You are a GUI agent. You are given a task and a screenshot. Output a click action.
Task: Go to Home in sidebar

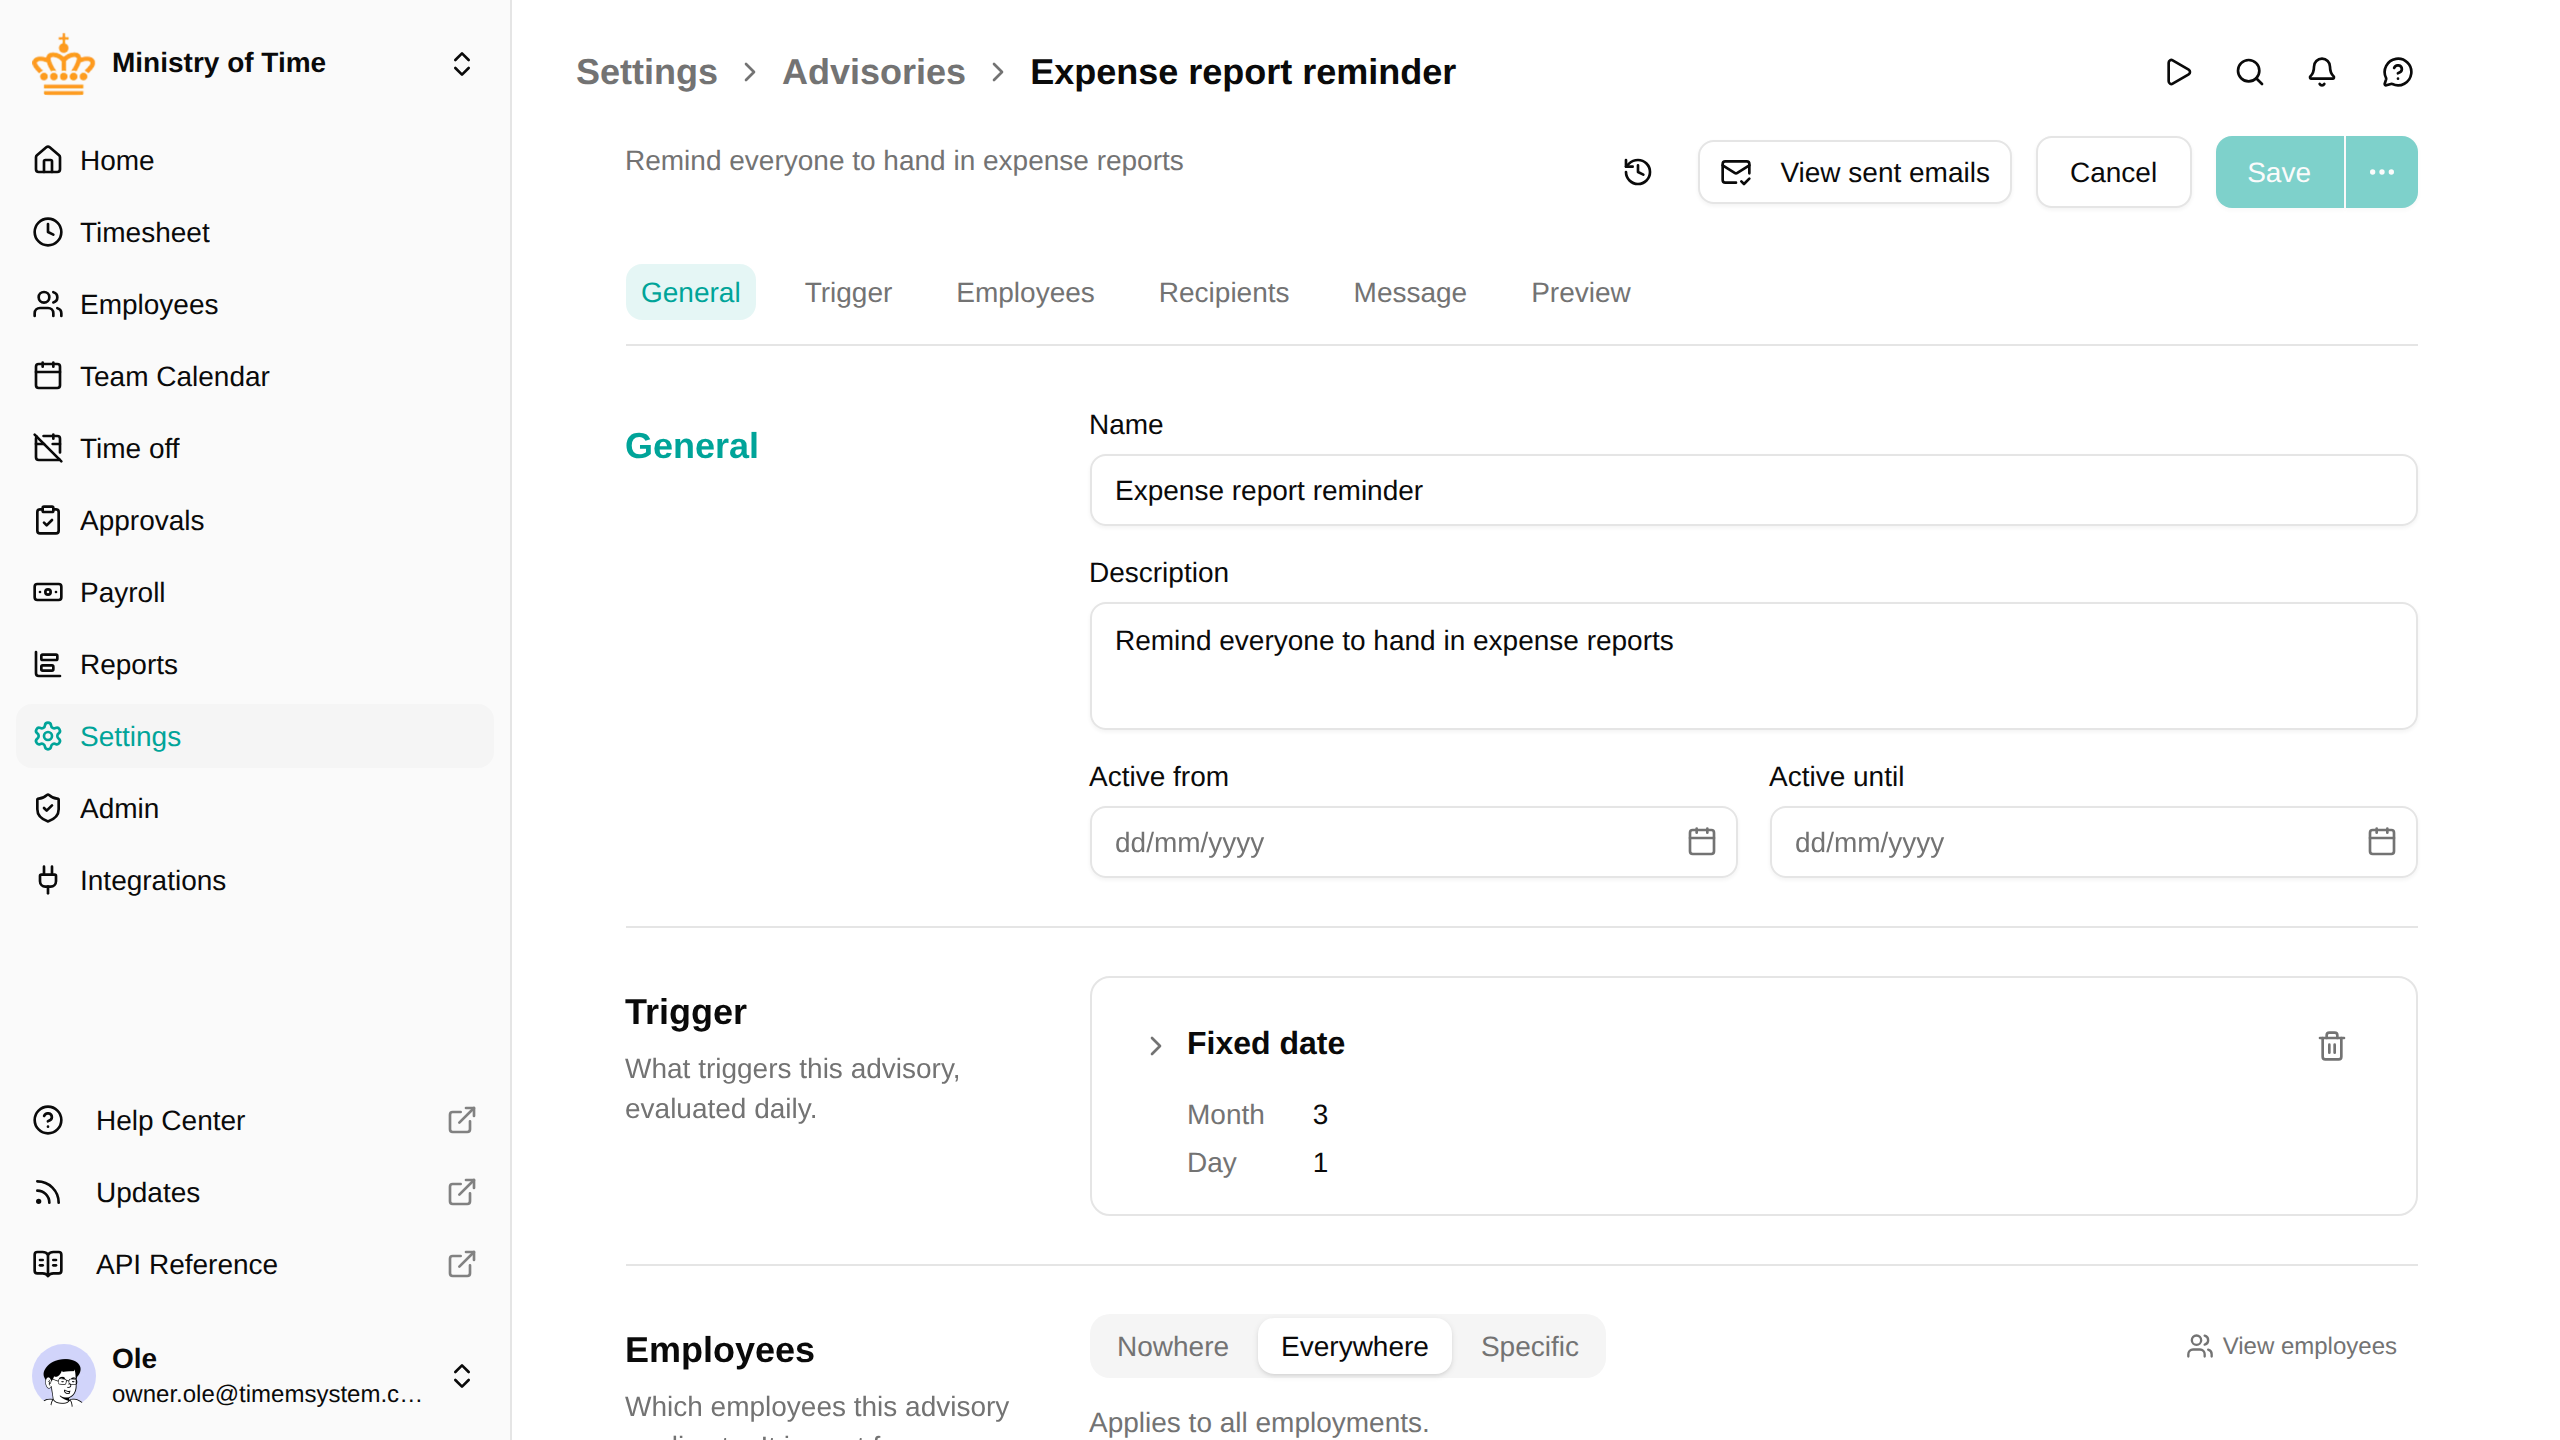pos(255,160)
